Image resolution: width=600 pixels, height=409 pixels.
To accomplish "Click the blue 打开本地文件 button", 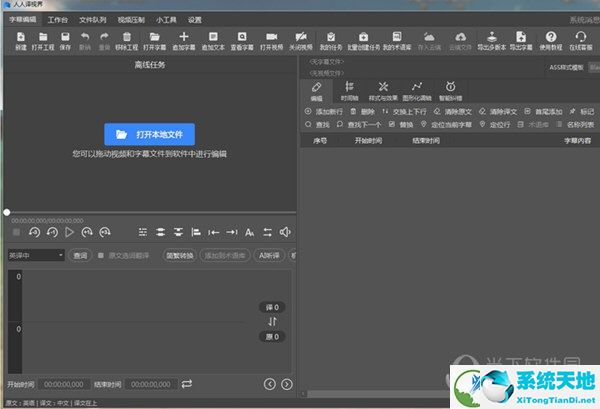I will (x=150, y=134).
